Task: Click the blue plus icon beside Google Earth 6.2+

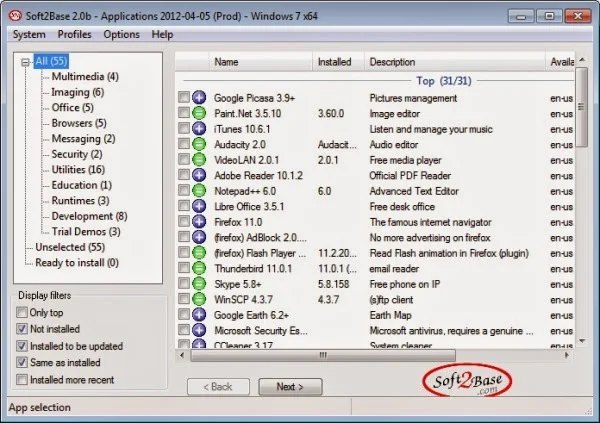Action: 199,315
